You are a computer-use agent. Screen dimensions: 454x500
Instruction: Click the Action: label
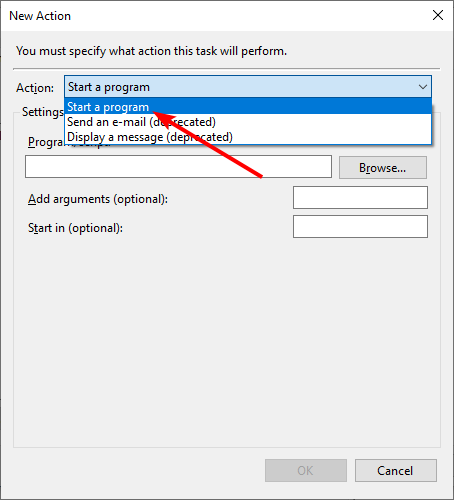coord(35,88)
